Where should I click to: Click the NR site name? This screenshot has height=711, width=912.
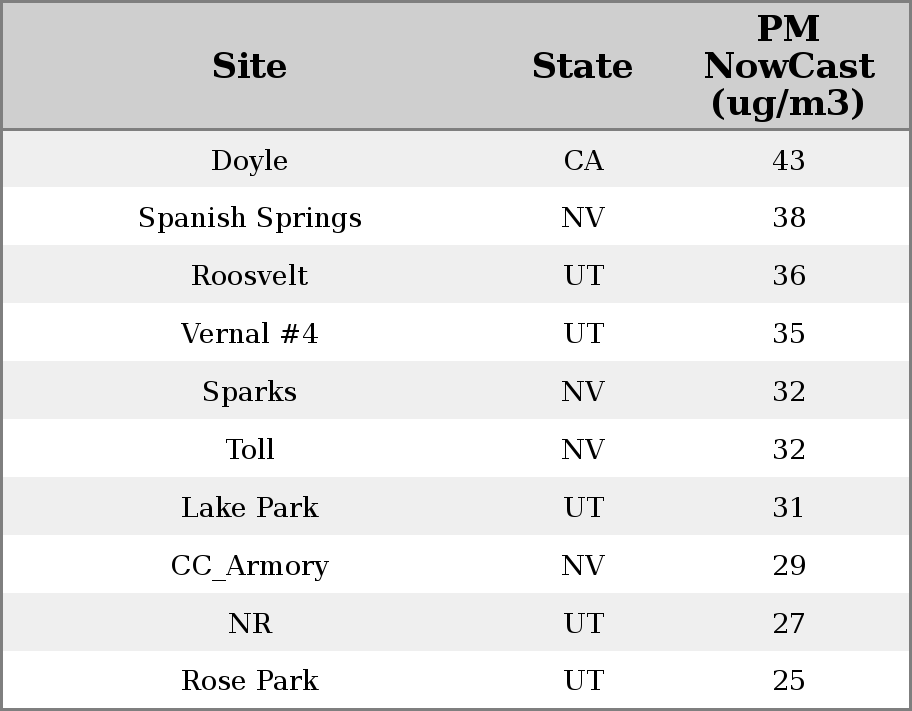coord(250,624)
